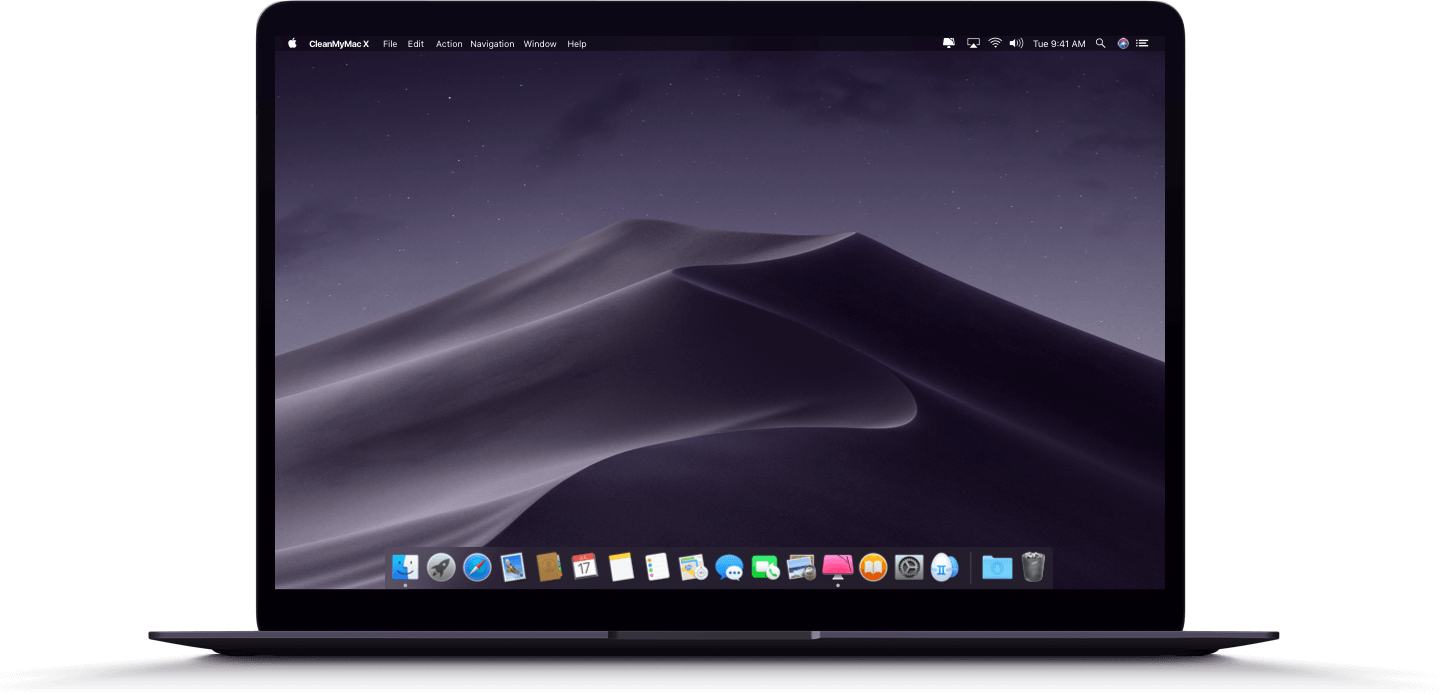
Task: Start FaceTime from the Dock
Action: coord(766,567)
